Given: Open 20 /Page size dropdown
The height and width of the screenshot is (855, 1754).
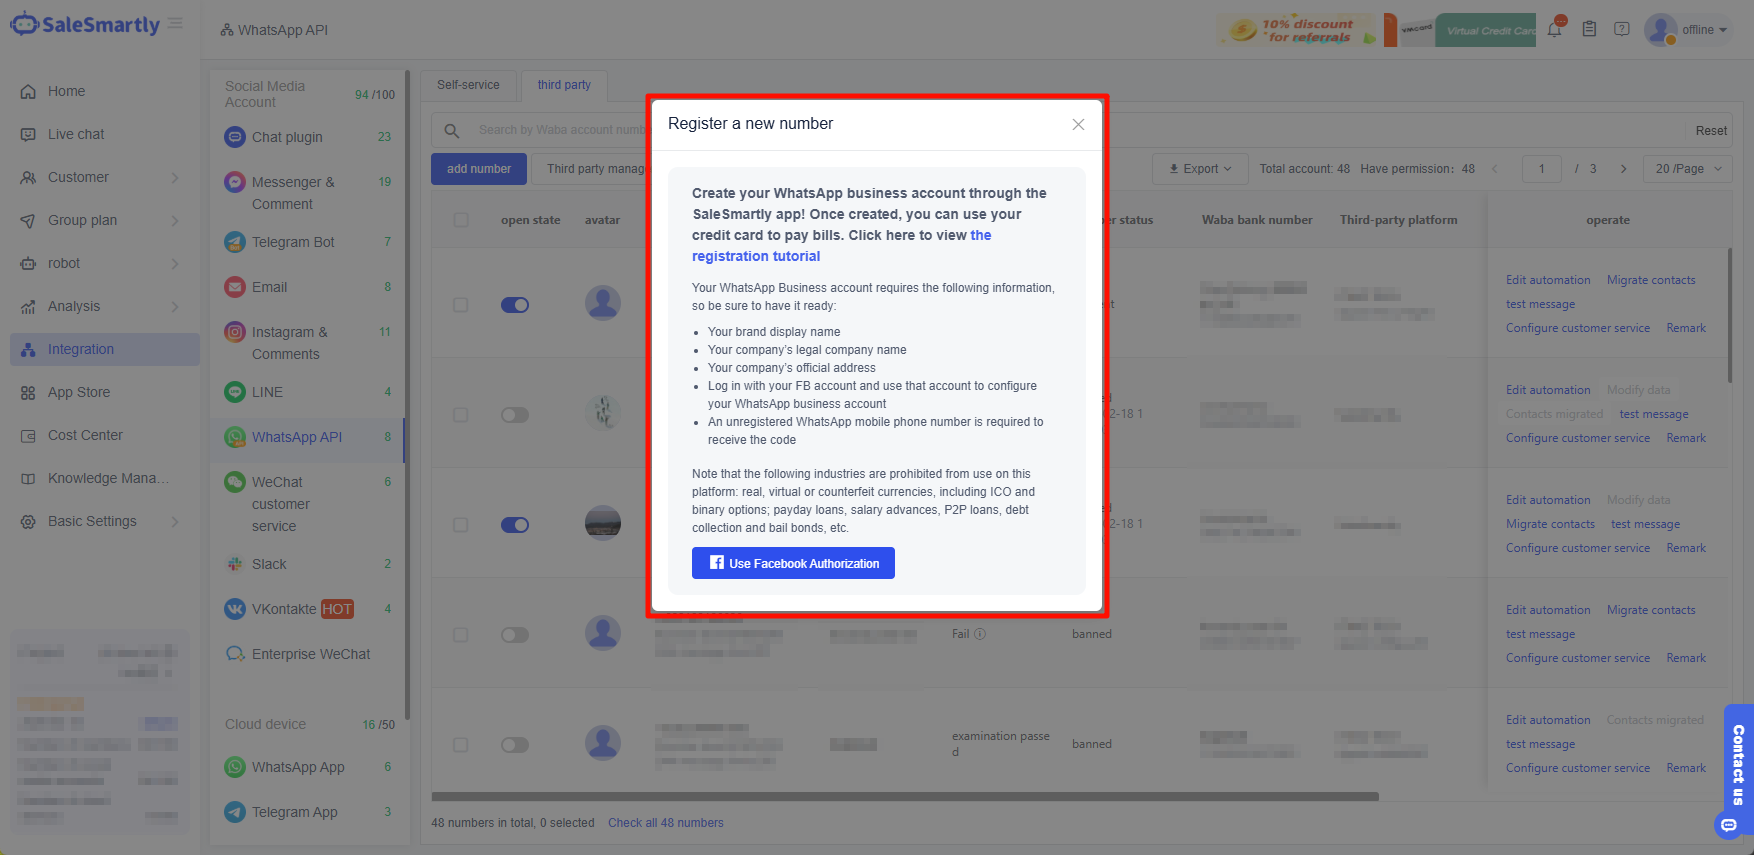Looking at the screenshot, I should coord(1688,169).
